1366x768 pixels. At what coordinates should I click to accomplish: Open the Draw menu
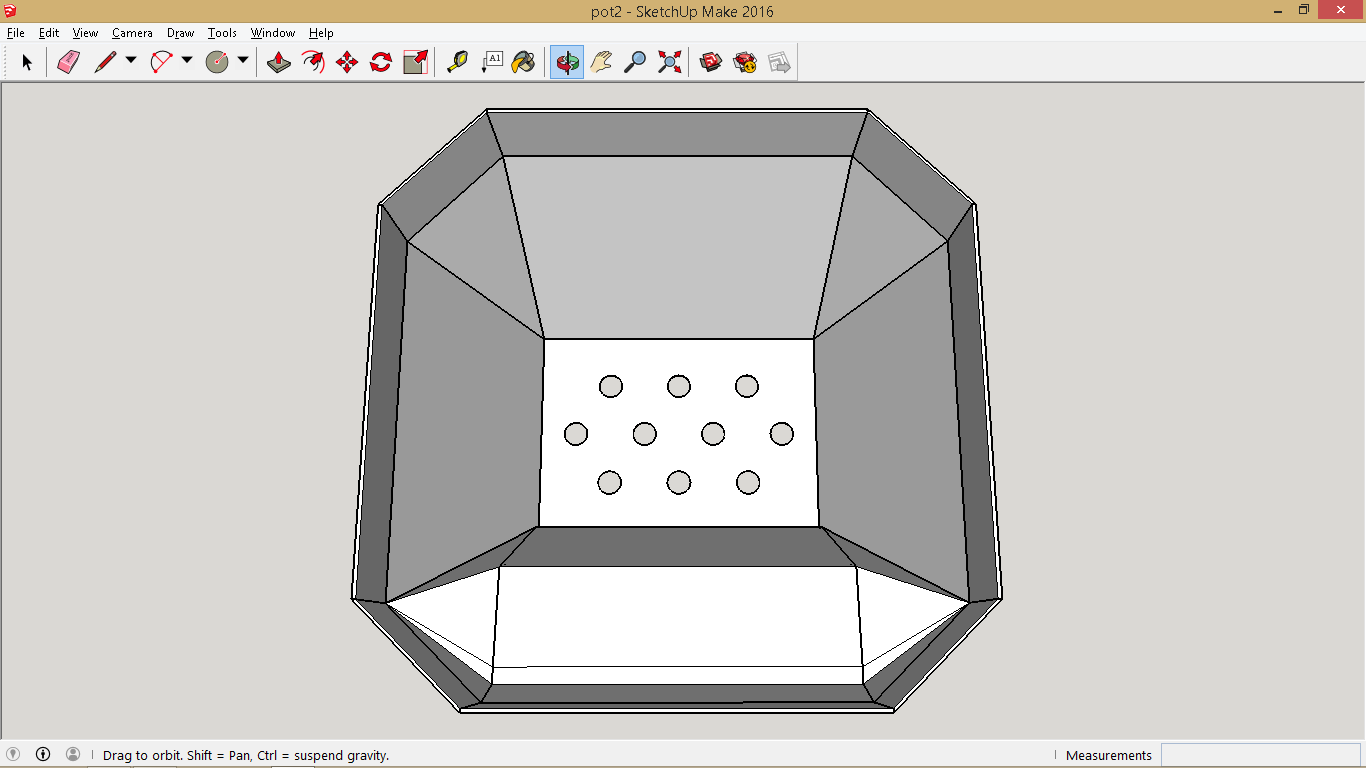pos(180,32)
